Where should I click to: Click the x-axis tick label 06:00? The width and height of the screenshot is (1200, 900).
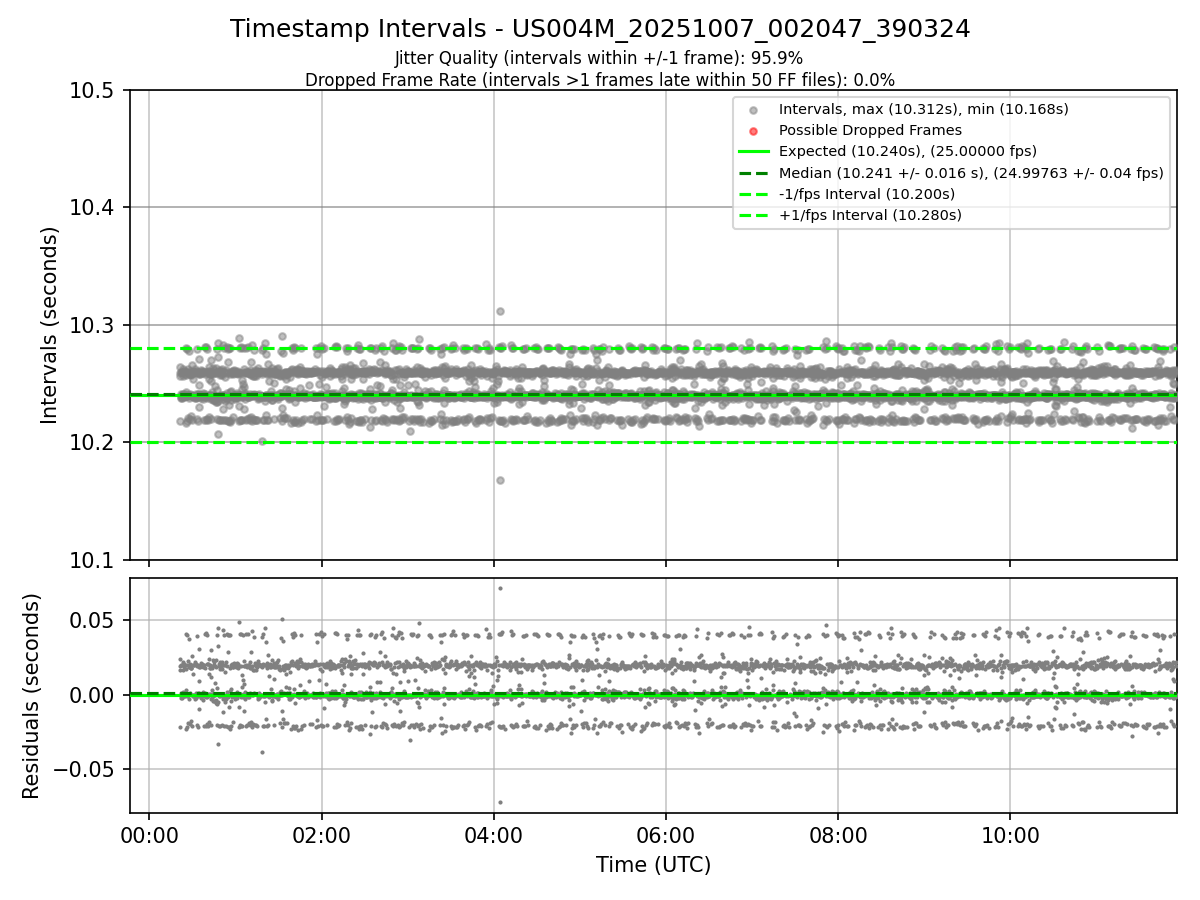coord(665,834)
